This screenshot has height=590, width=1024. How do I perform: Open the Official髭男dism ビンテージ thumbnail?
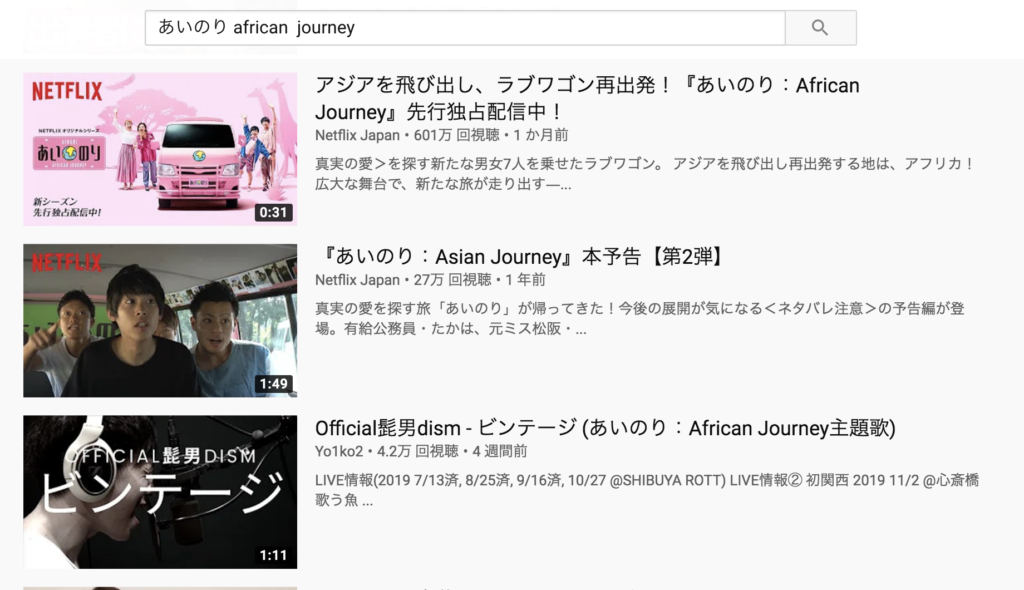coord(160,491)
